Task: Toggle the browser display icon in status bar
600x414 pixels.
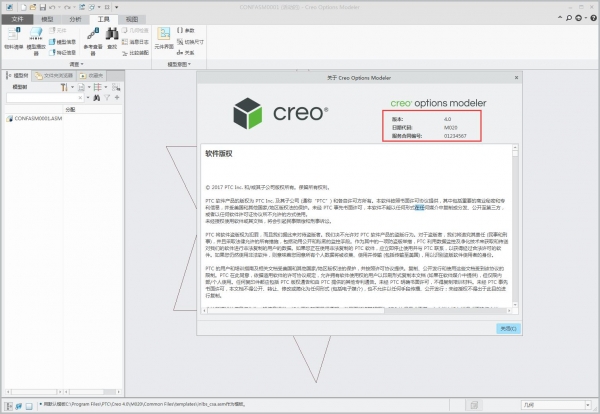Action: (x=18, y=406)
